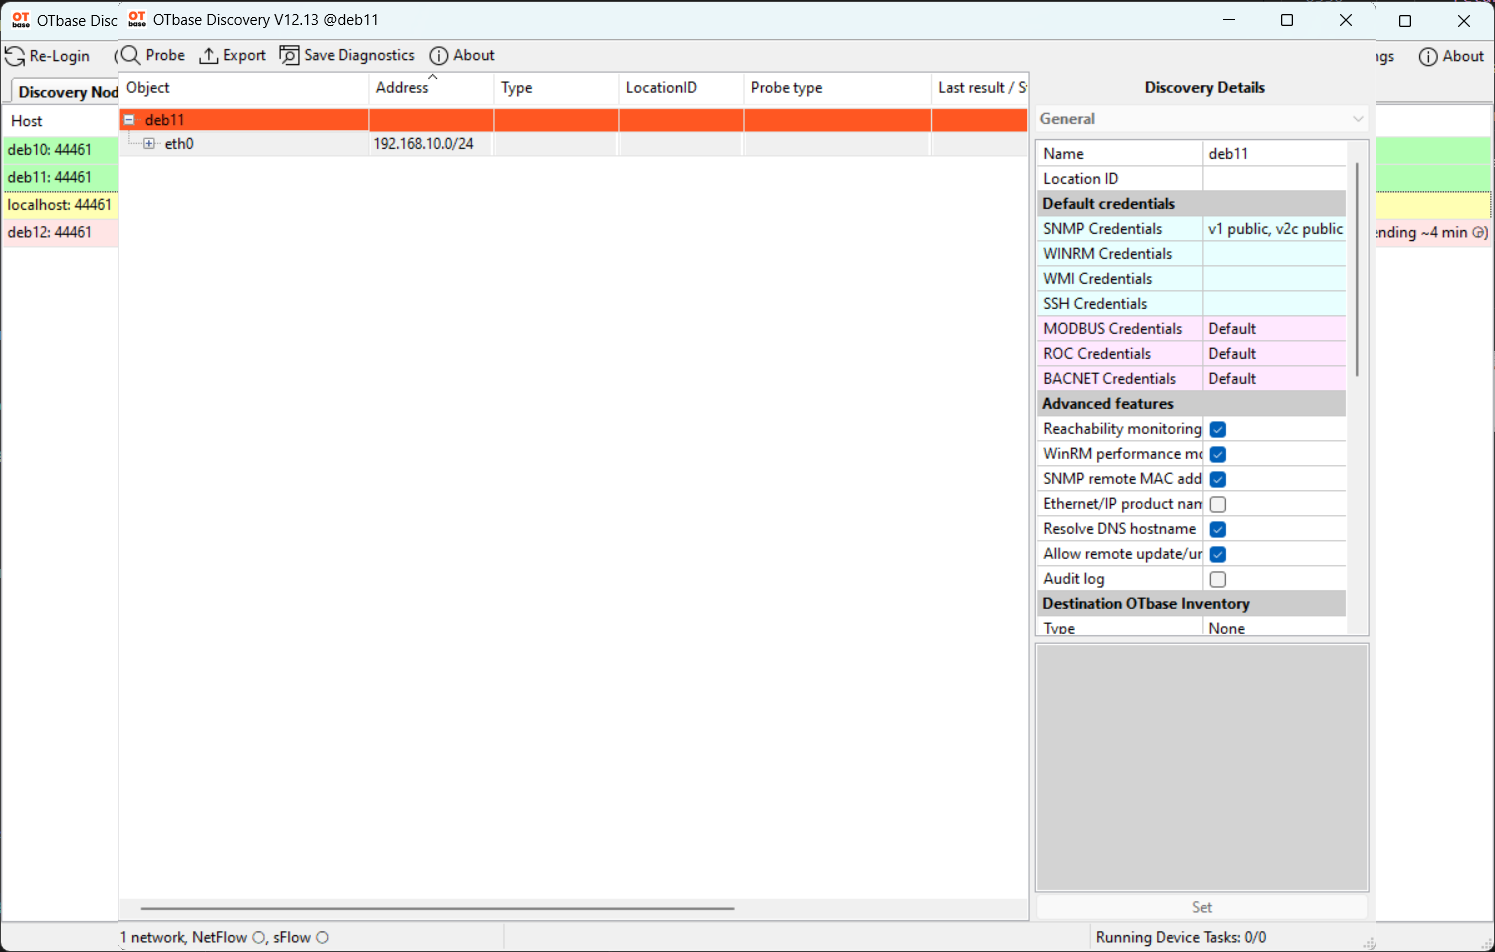Select host row deb12: 44461
Viewport: 1495px width, 952px height.
pos(60,232)
